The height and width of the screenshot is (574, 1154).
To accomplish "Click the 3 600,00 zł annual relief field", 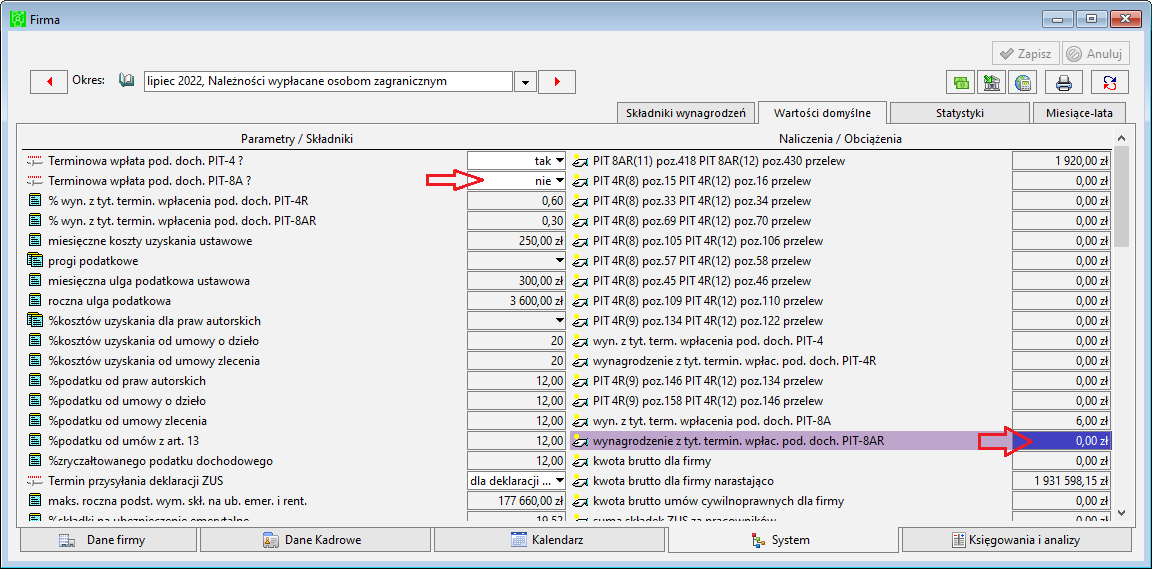I will click(x=517, y=300).
